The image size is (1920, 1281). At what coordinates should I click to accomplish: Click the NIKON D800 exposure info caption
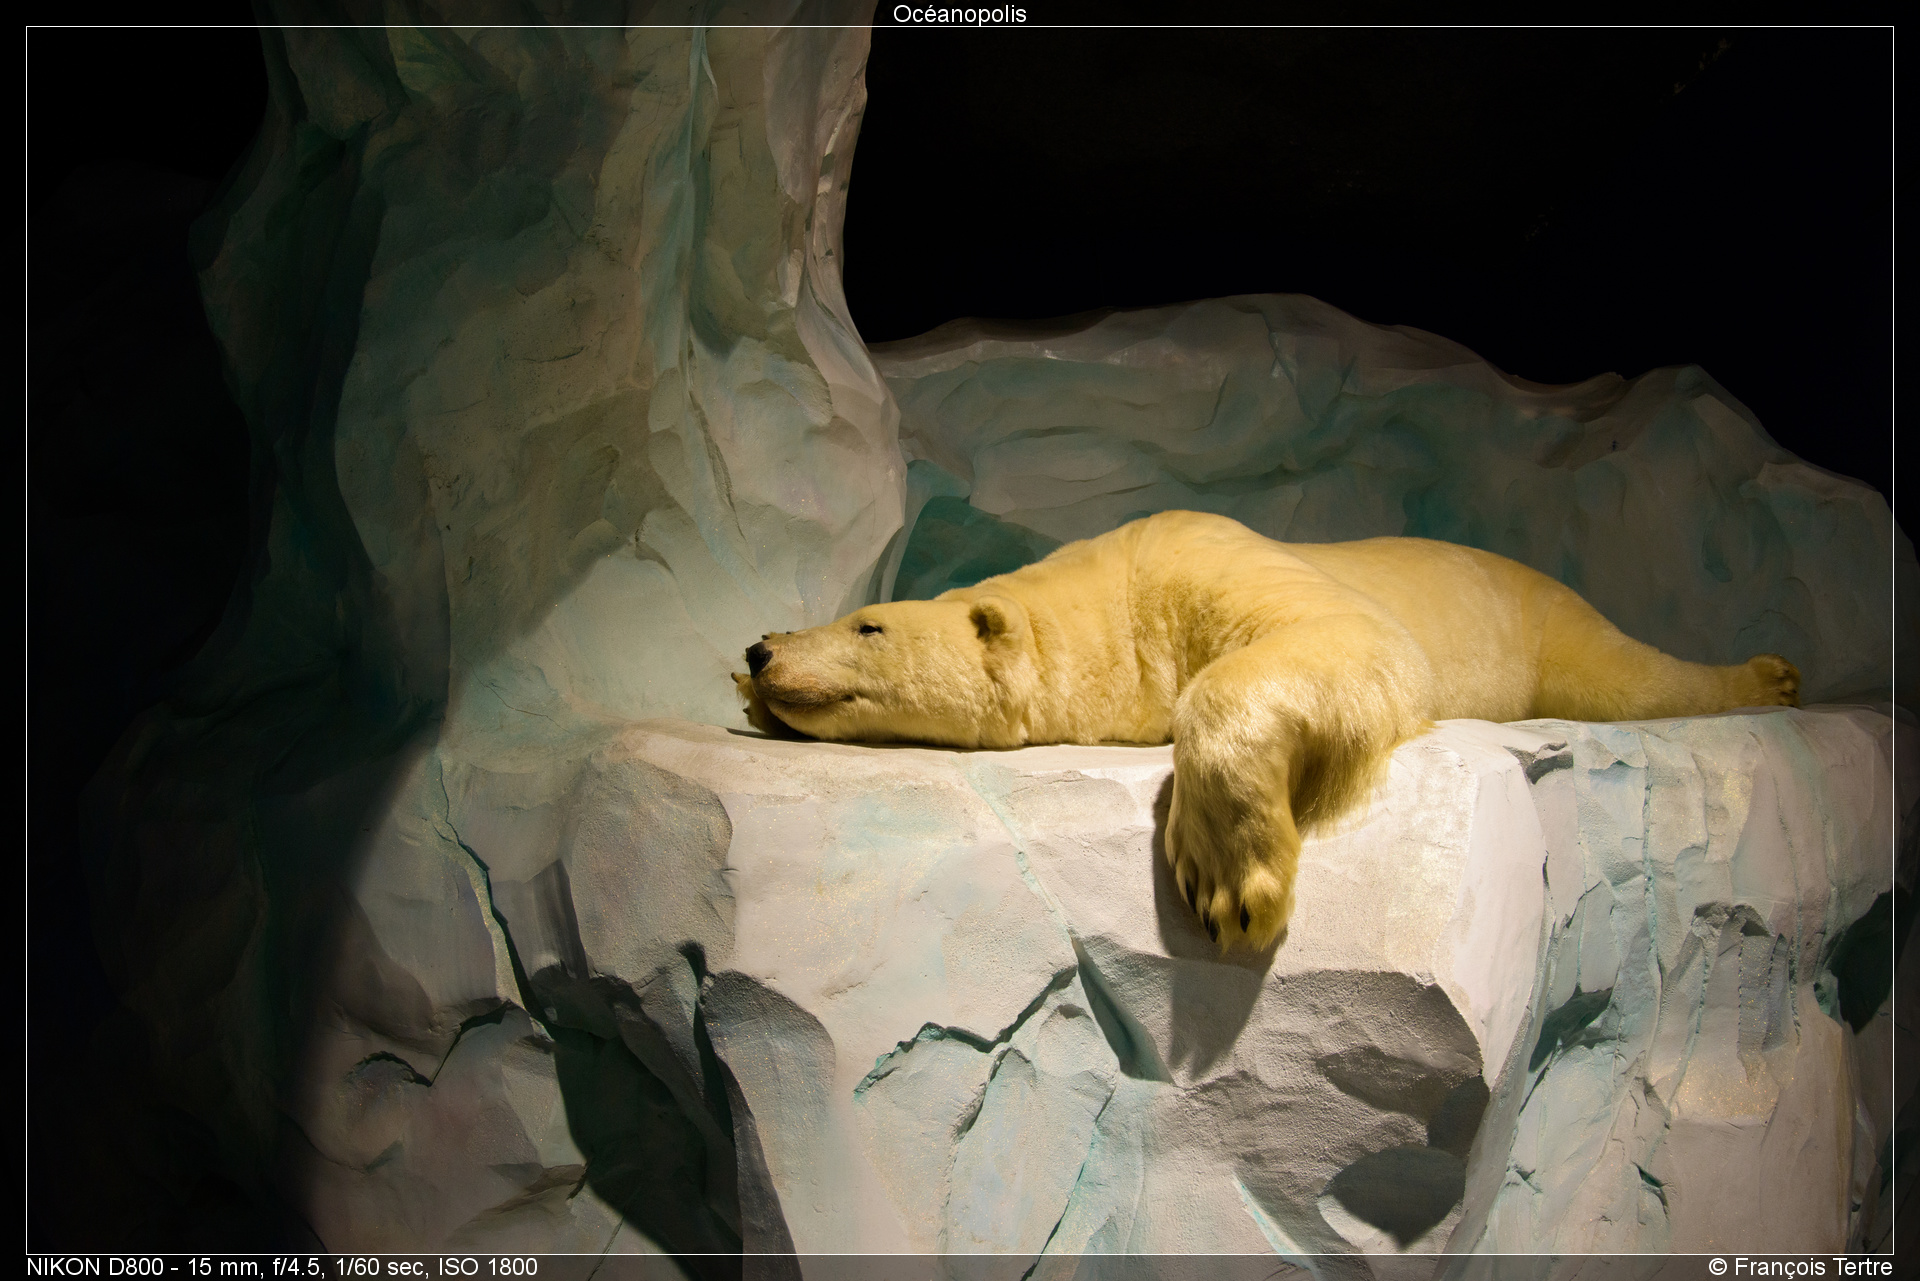coord(282,1267)
